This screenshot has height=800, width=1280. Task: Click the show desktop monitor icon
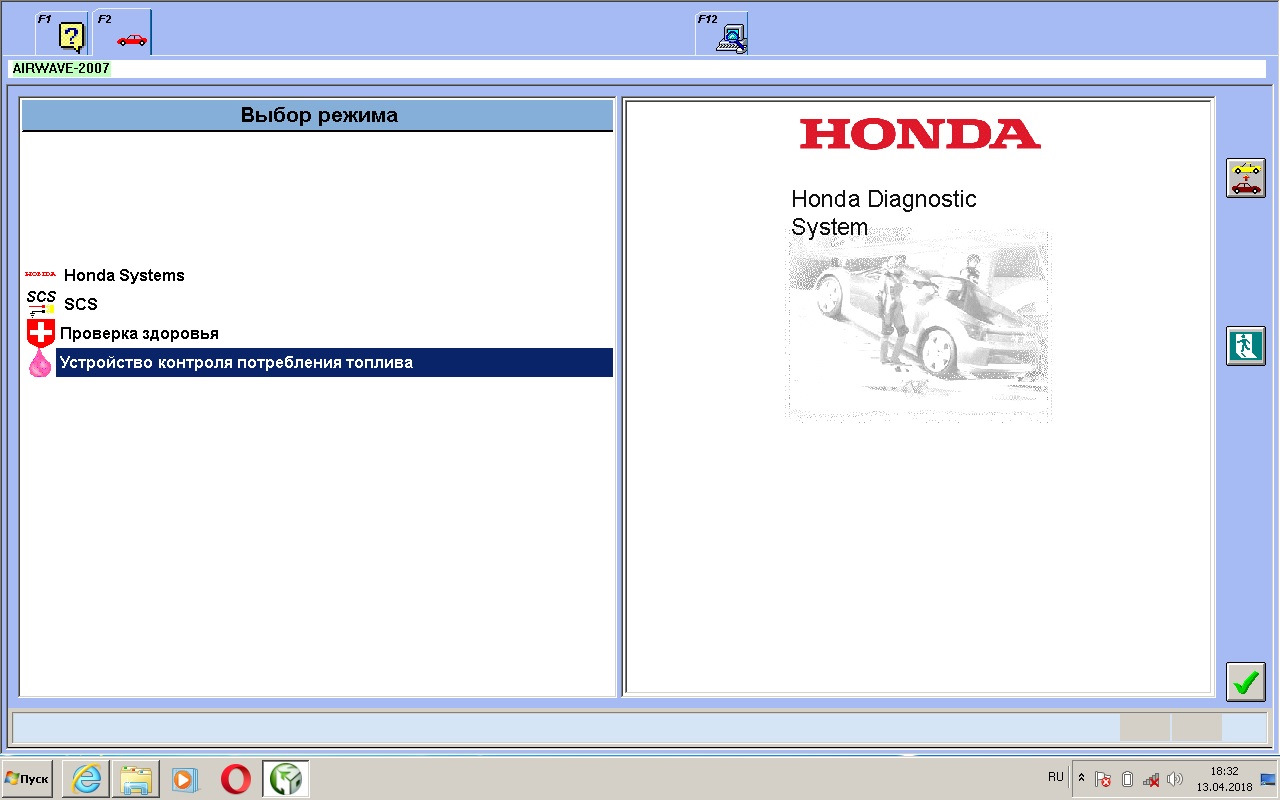[x=1267, y=779]
